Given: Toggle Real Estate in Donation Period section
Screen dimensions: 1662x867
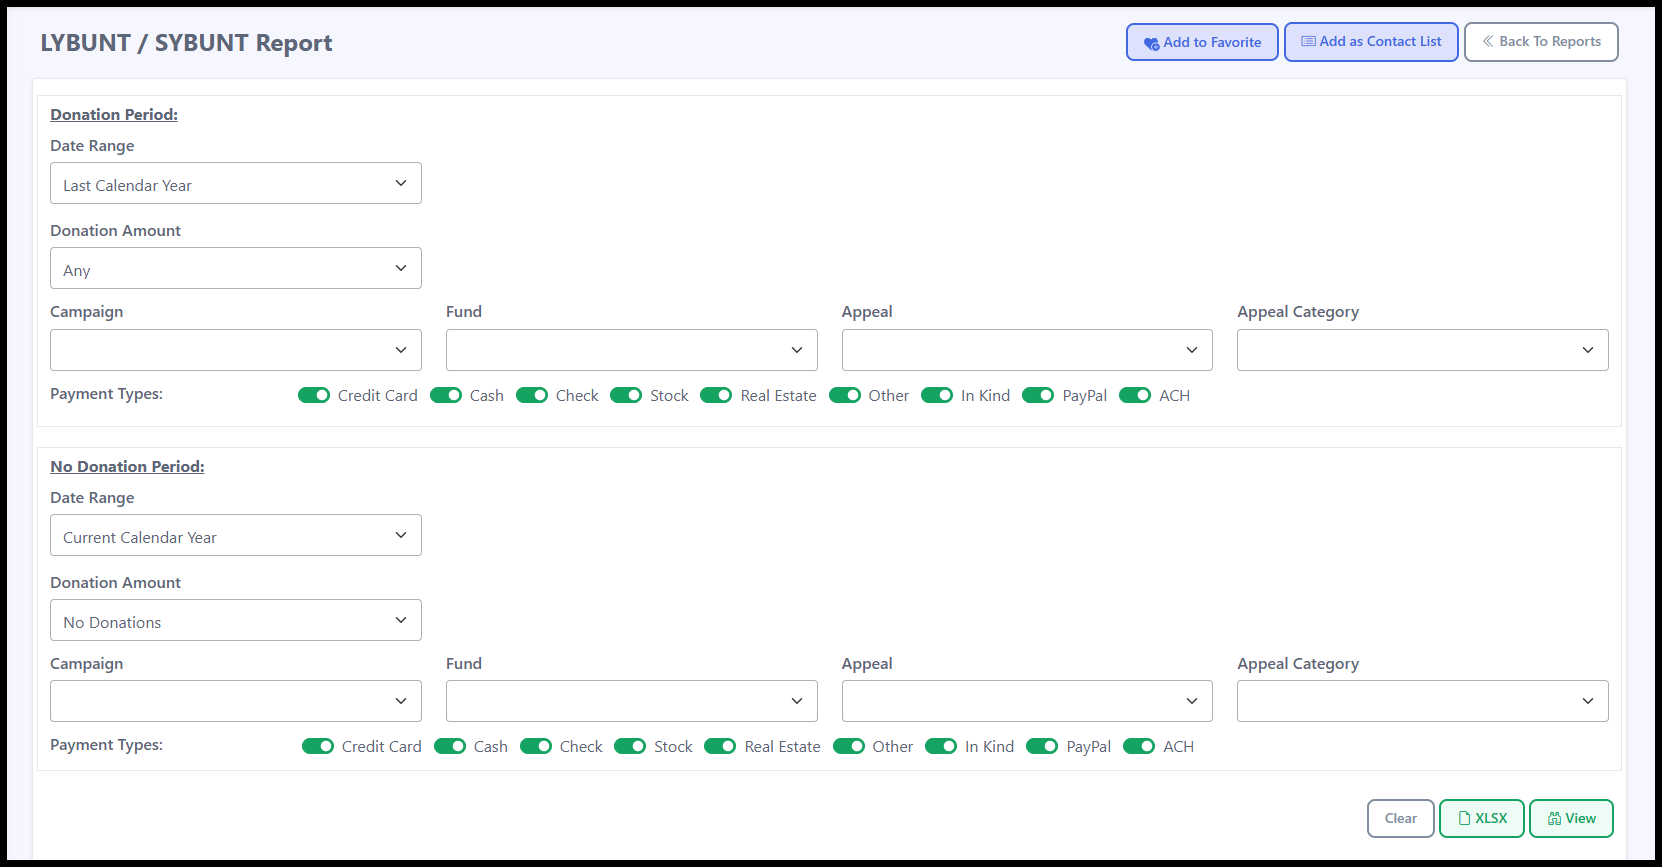Looking at the screenshot, I should click(x=716, y=395).
